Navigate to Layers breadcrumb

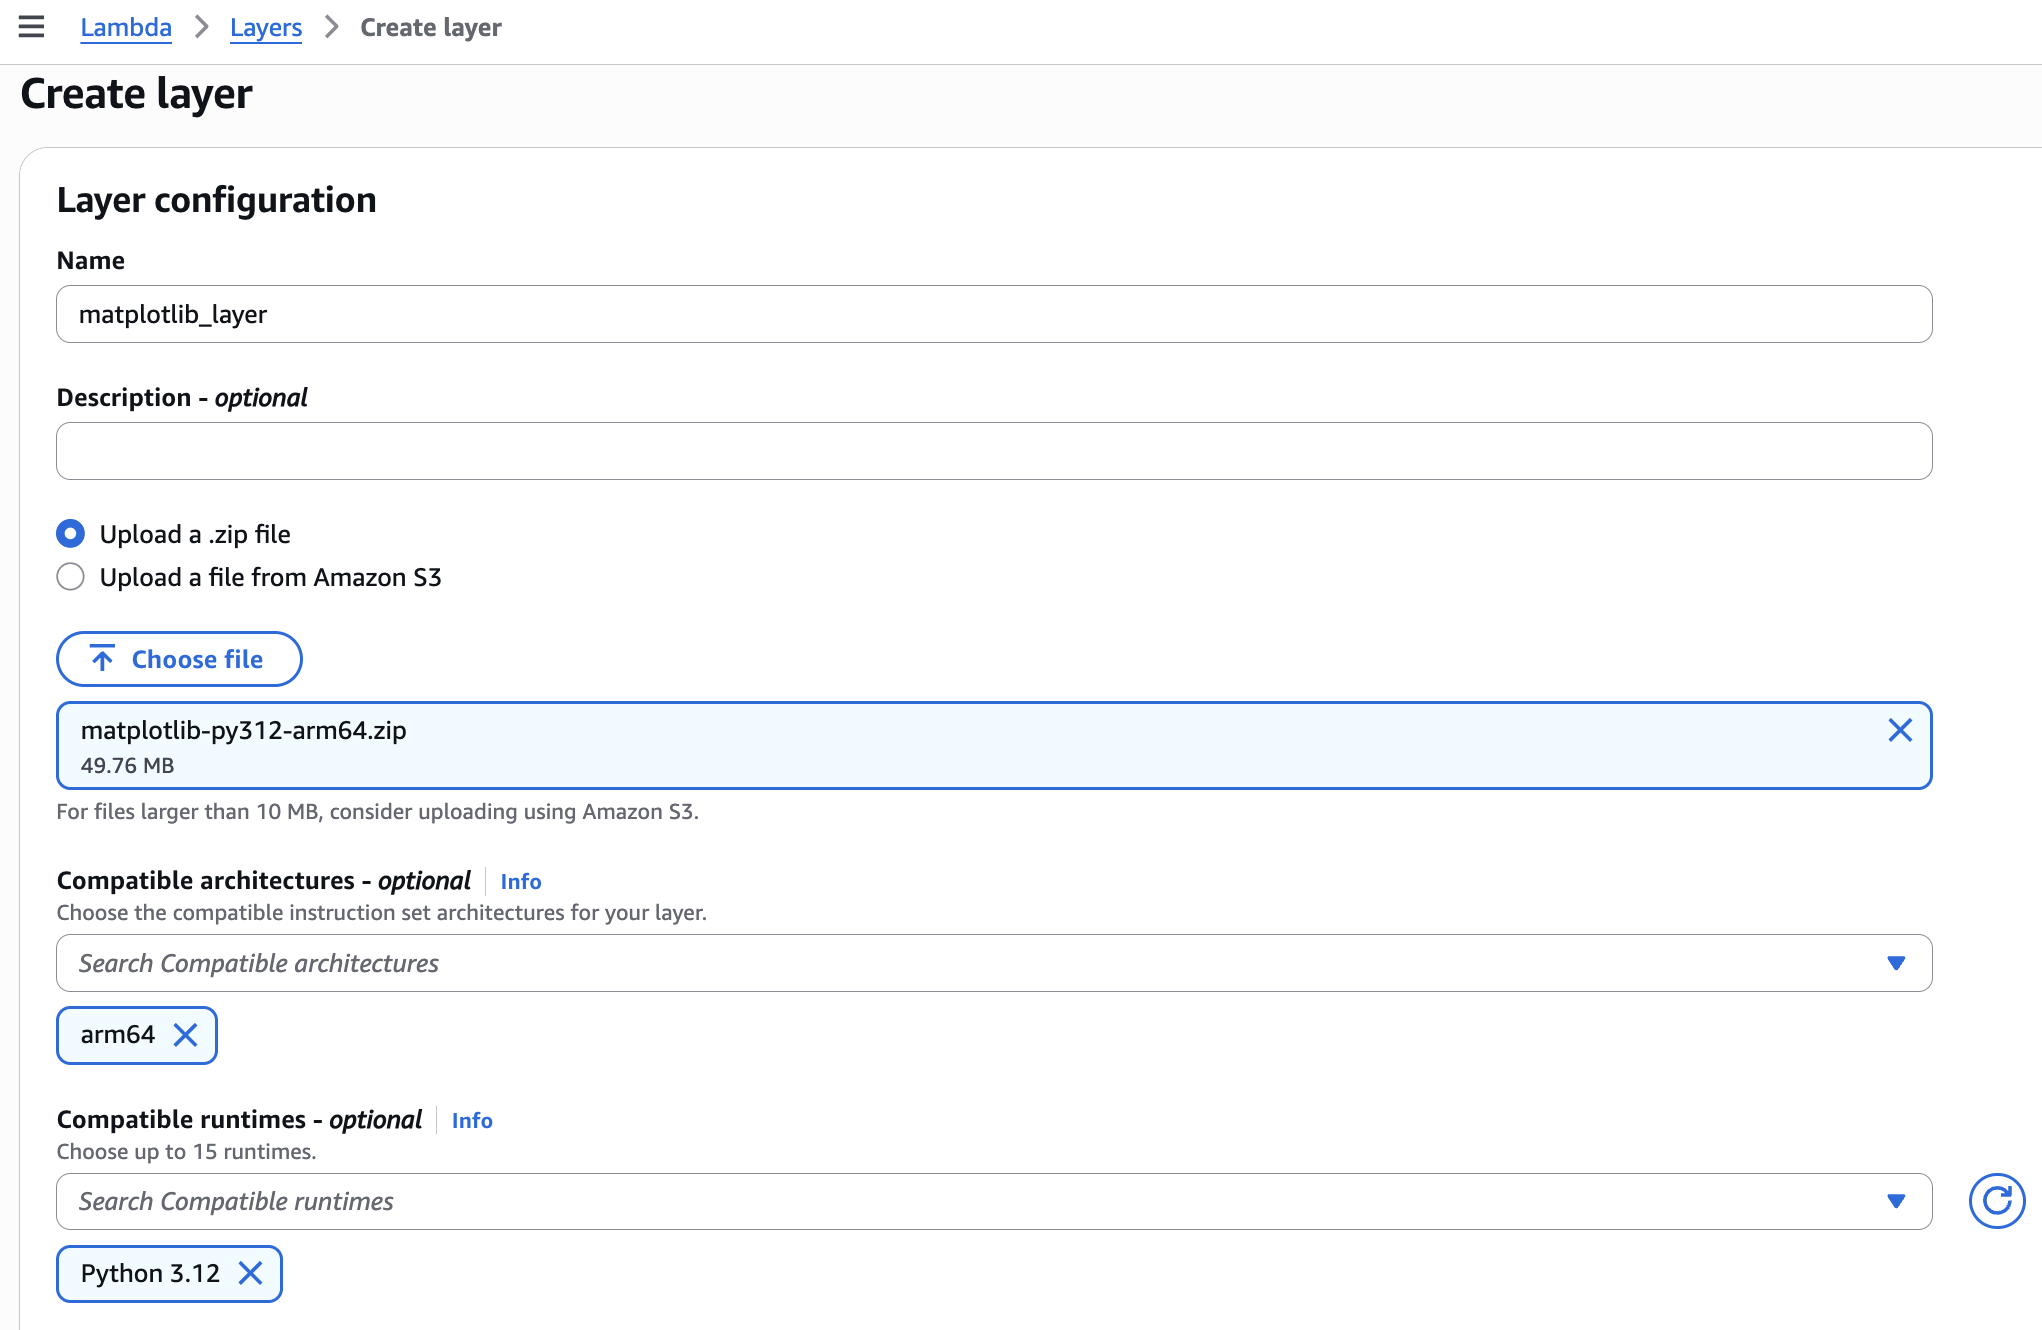pyautogui.click(x=265, y=27)
